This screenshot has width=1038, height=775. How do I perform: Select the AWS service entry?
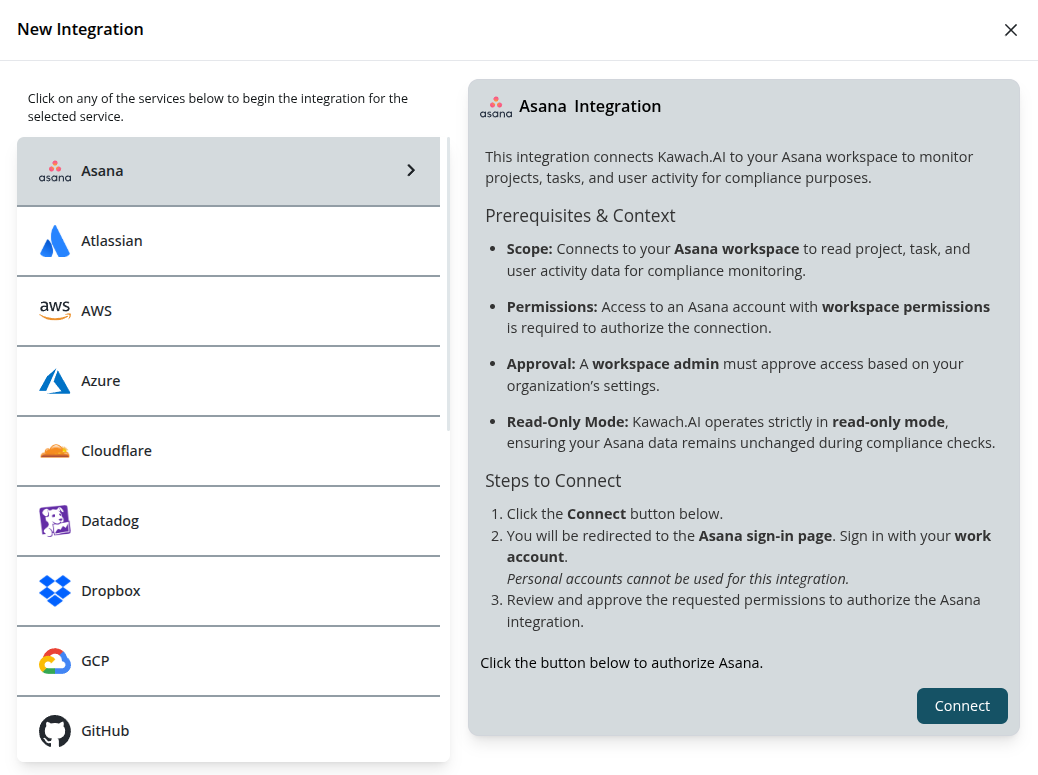pos(97,311)
